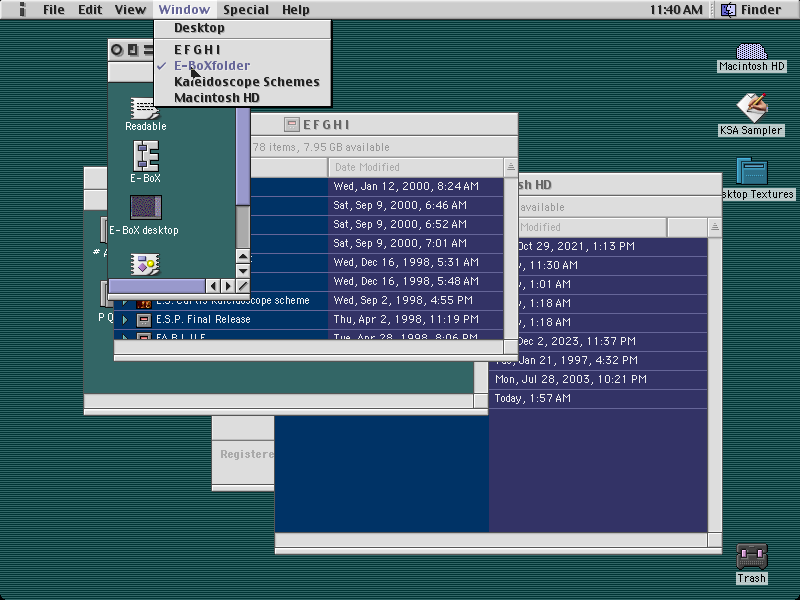Image resolution: width=800 pixels, height=600 pixels.
Task: Open the KSA Sampler desktop icon
Action: [x=752, y=107]
